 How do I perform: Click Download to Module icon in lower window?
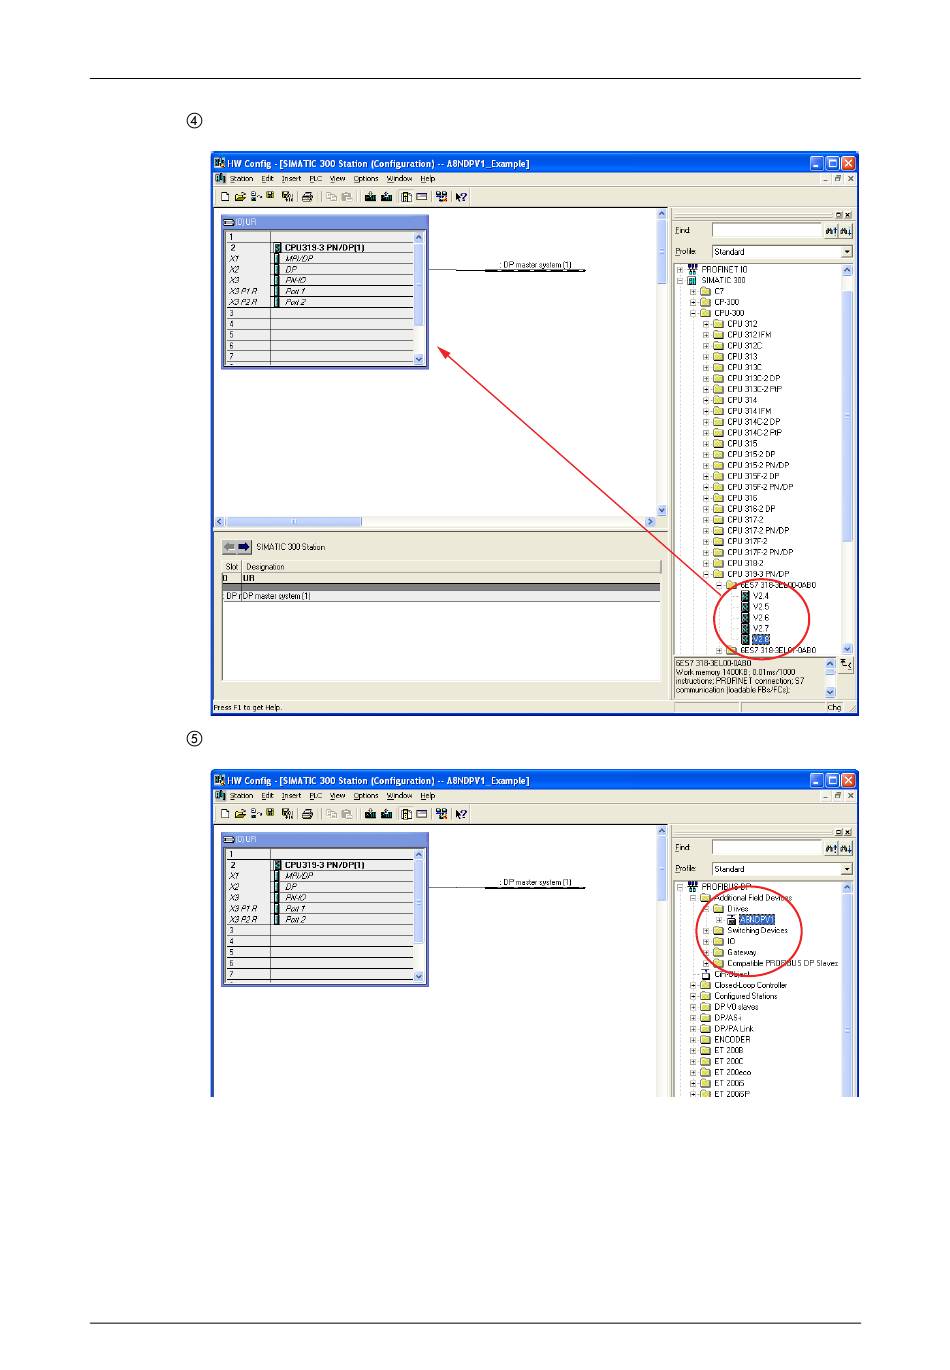pos(370,814)
